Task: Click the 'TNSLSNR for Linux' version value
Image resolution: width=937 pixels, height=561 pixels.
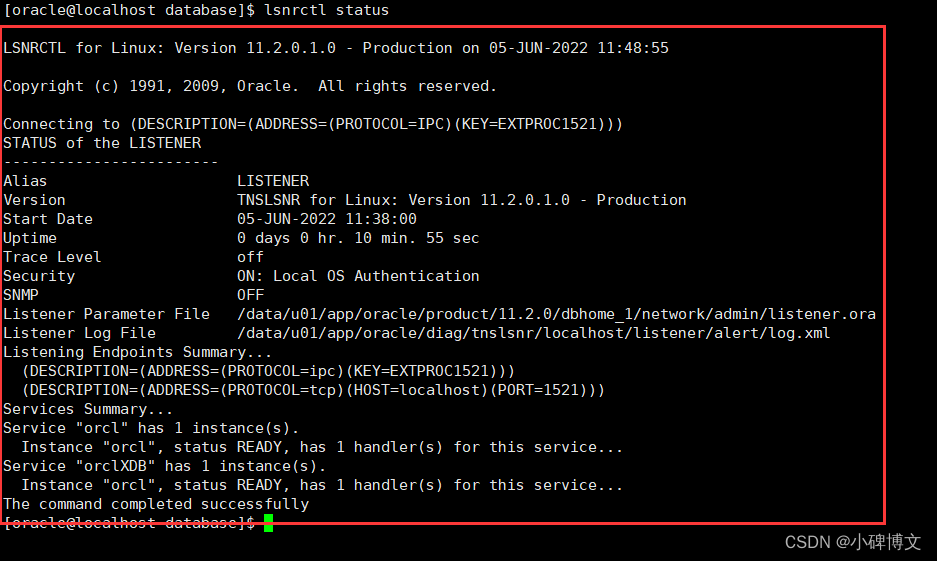Action: click(461, 200)
